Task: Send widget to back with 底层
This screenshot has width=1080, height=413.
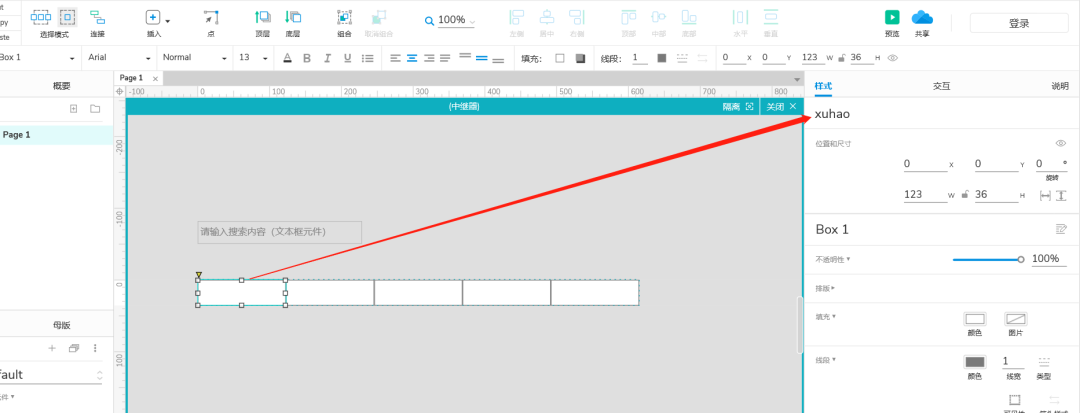Action: point(293,18)
